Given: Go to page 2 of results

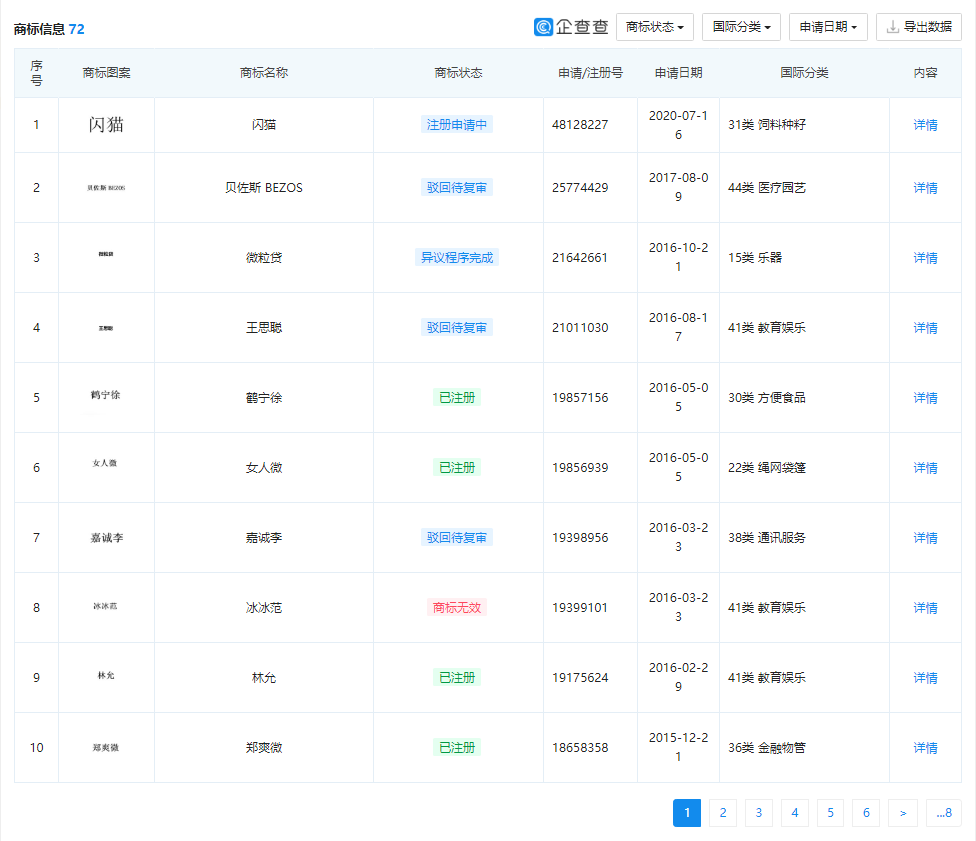Looking at the screenshot, I should coord(723,813).
